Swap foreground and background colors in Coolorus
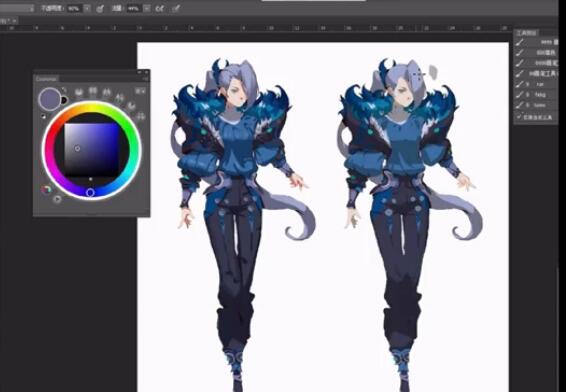Viewport: 566px width, 392px height. pyautogui.click(x=64, y=90)
